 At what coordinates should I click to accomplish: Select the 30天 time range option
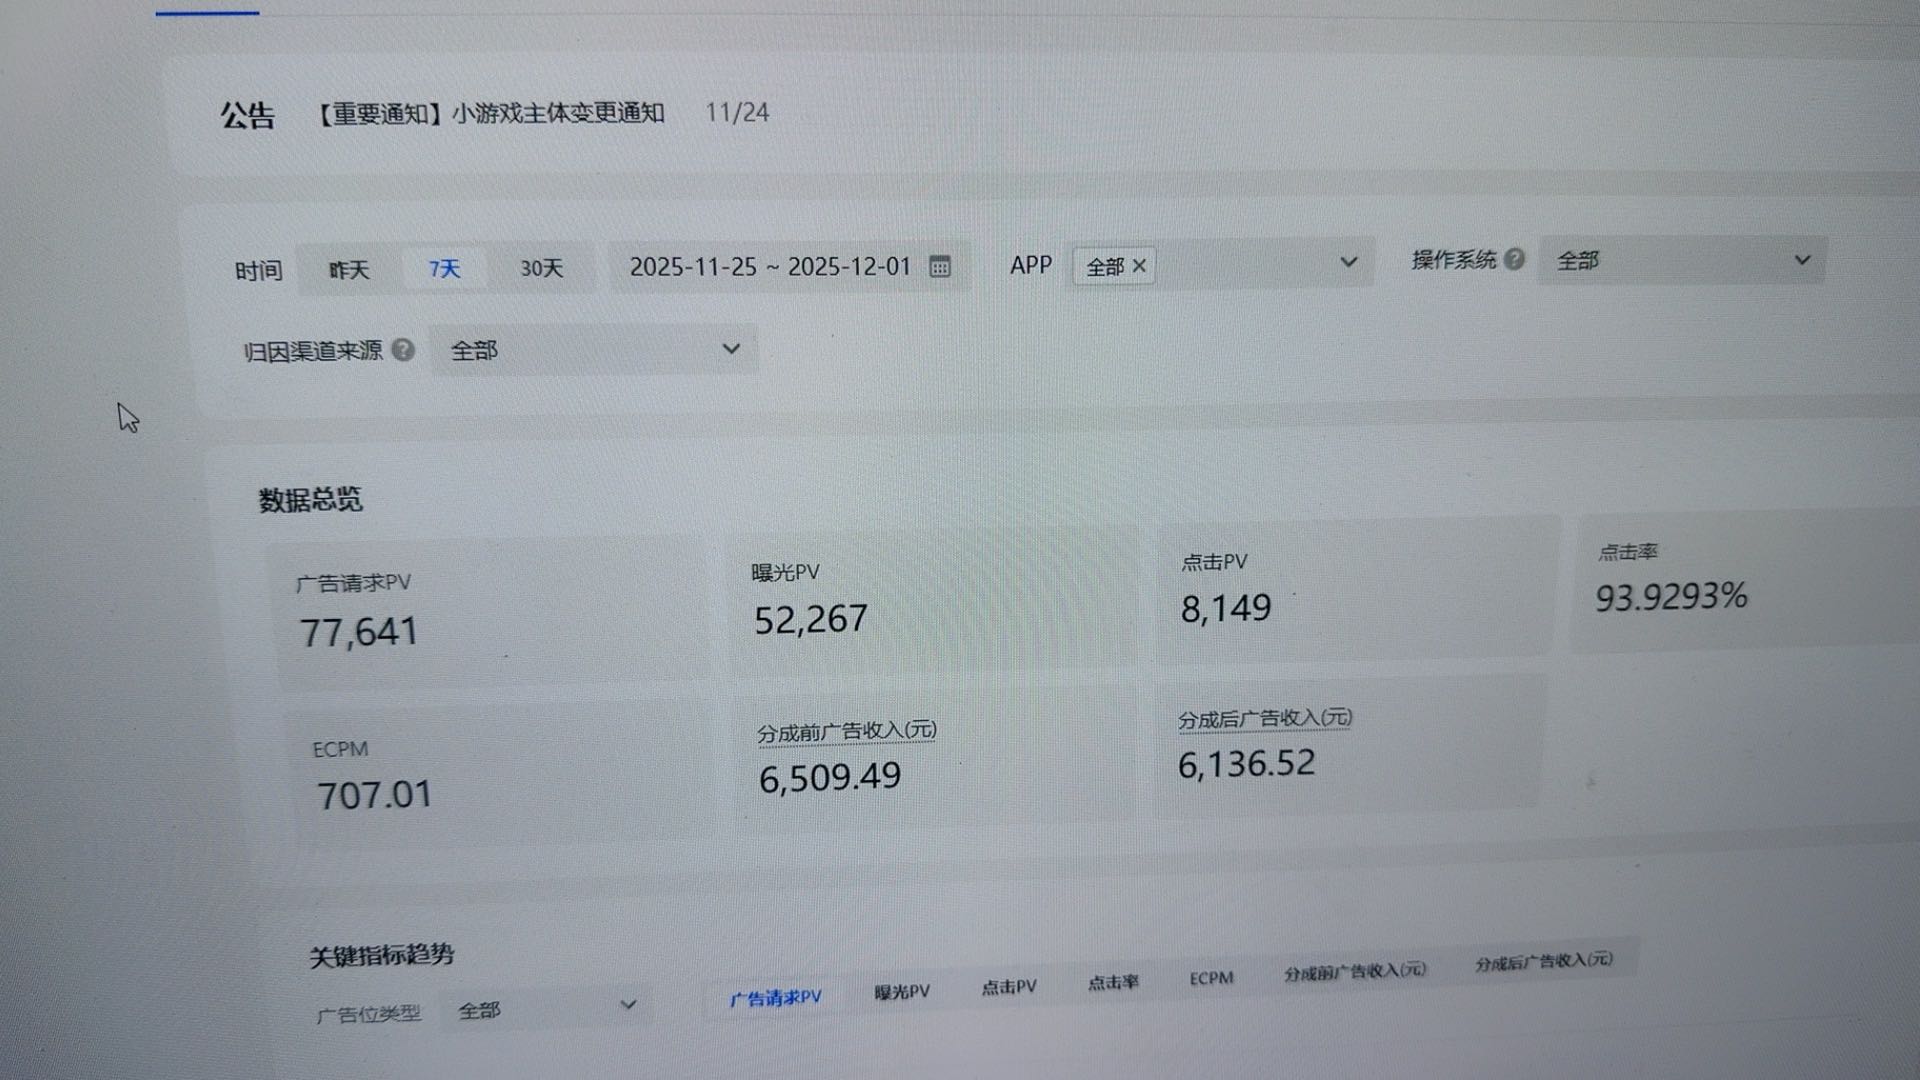[541, 268]
